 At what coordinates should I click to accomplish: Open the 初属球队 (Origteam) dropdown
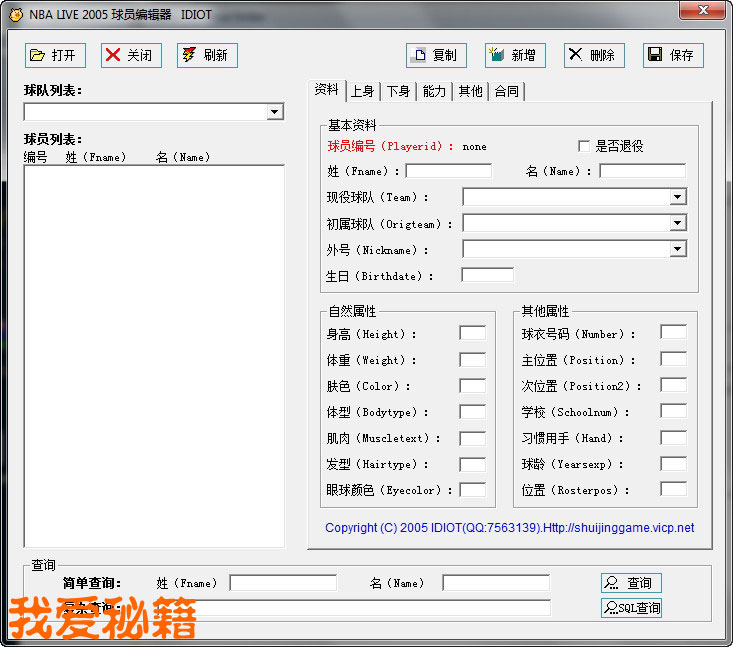(678, 223)
